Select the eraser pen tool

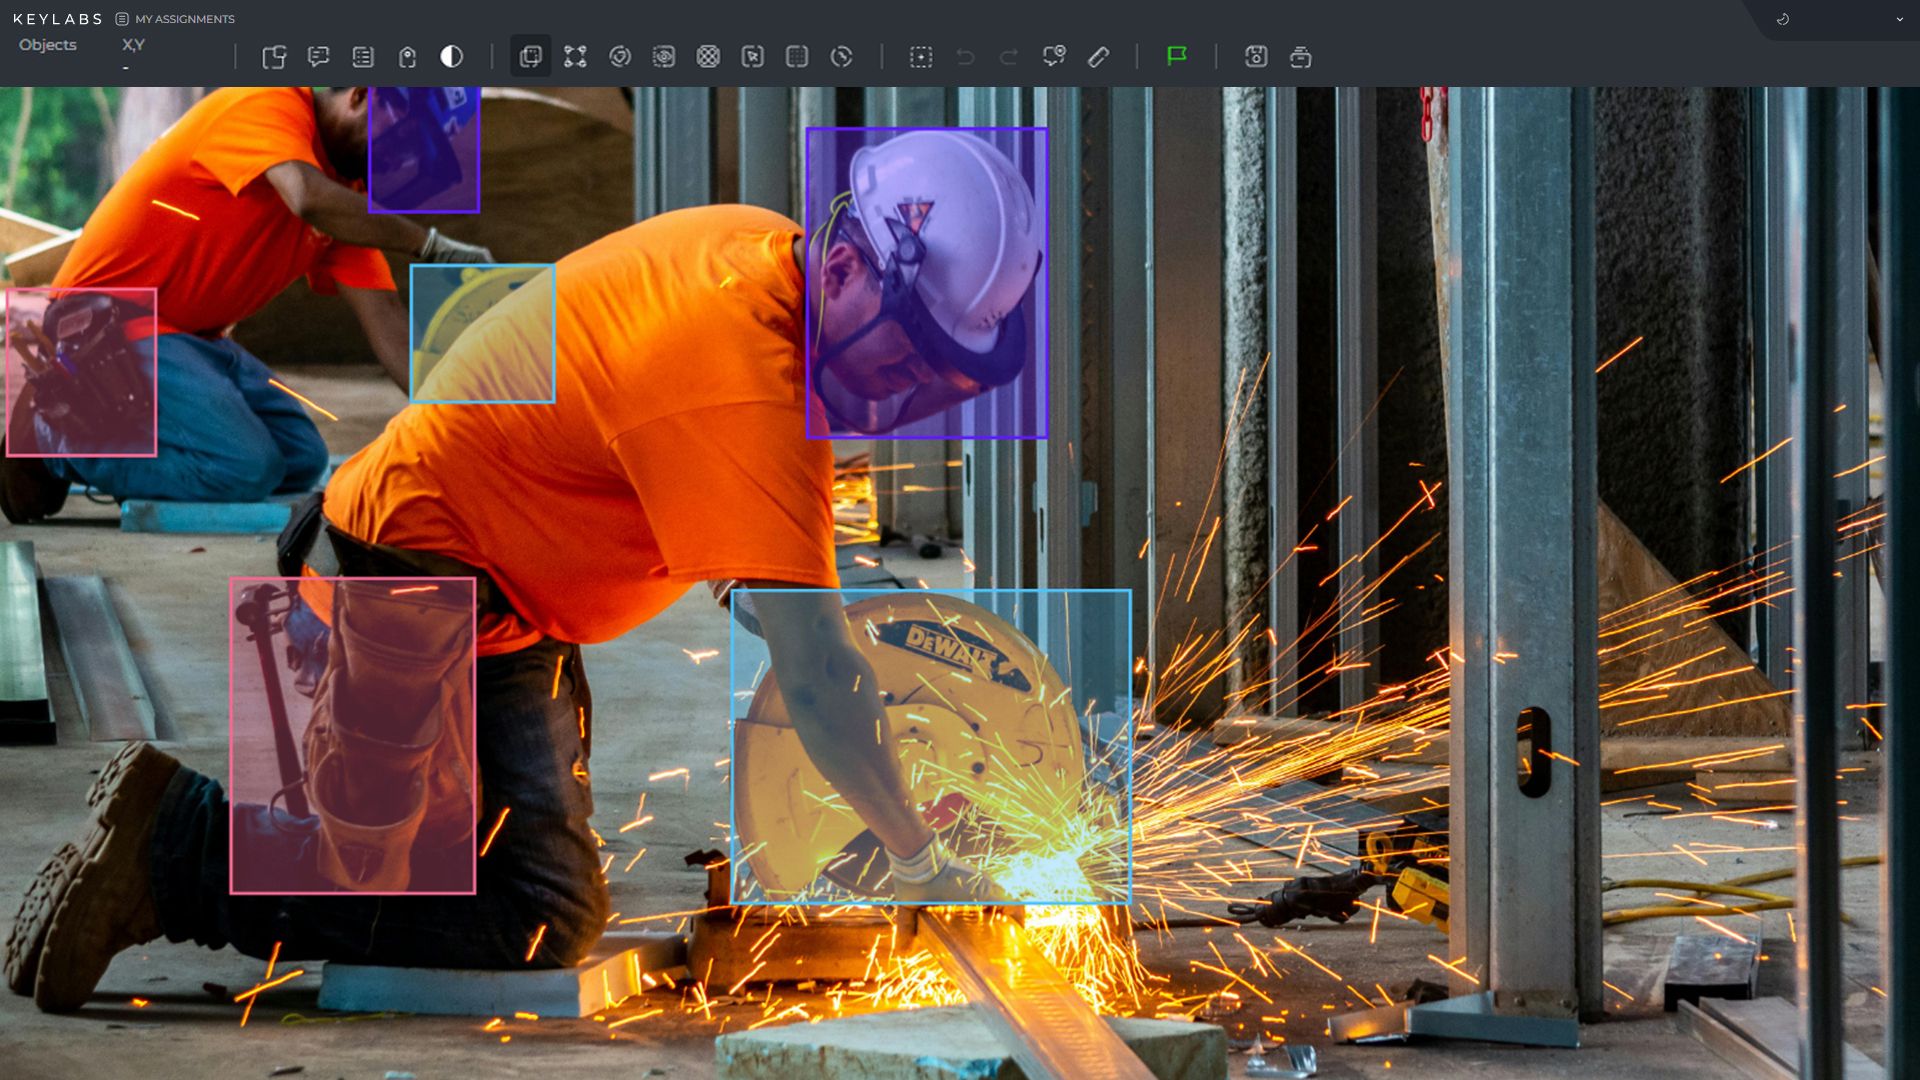click(x=1098, y=57)
